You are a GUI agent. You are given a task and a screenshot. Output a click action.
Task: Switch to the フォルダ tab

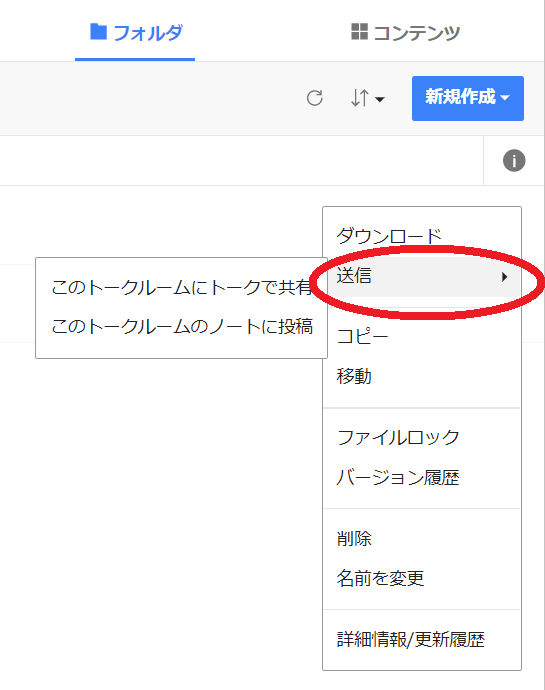pos(135,33)
